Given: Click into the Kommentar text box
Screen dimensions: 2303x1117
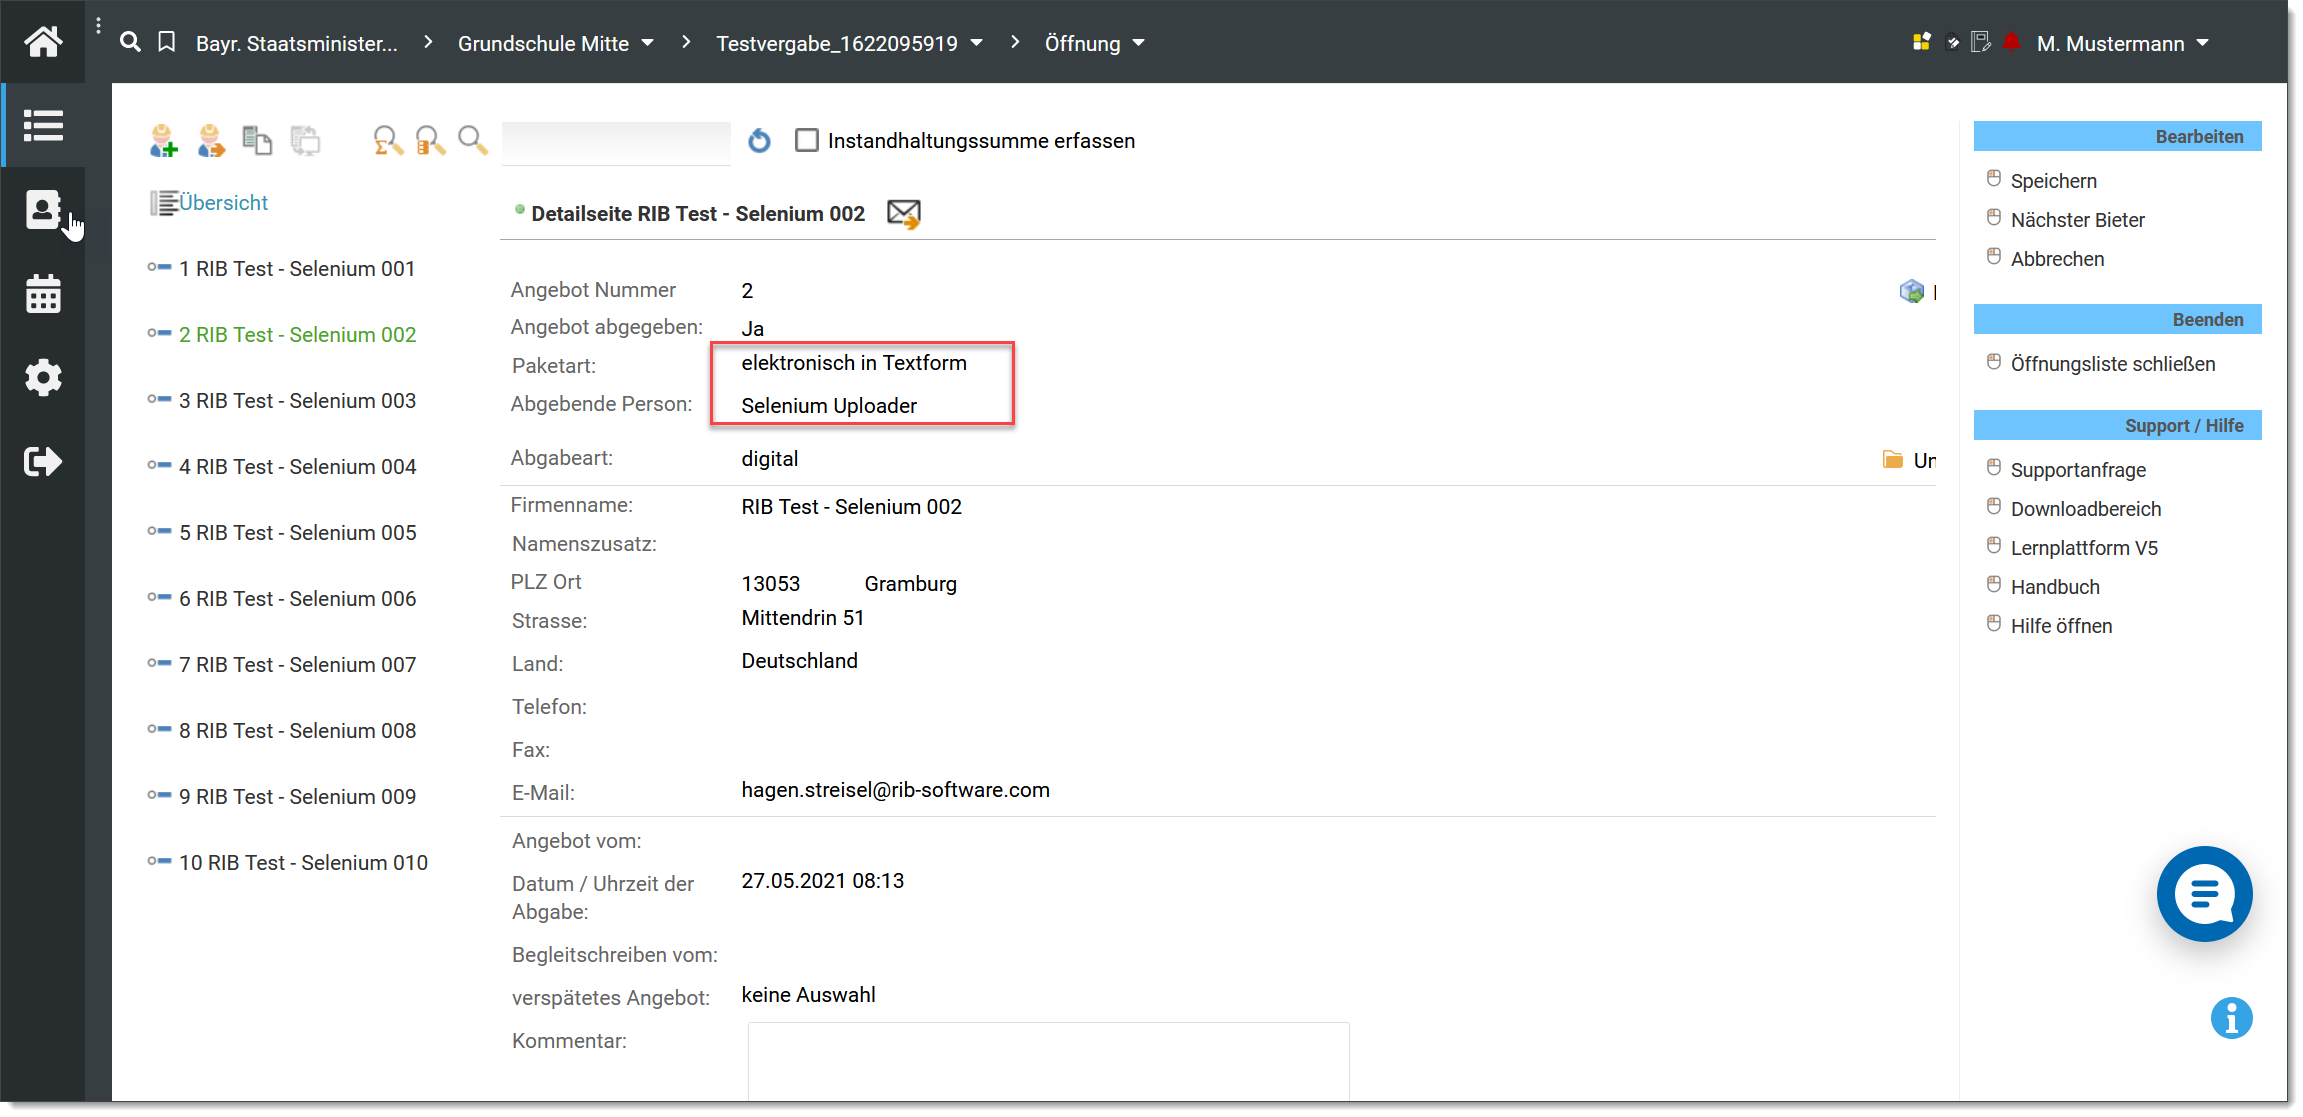Looking at the screenshot, I should pos(1048,1061).
